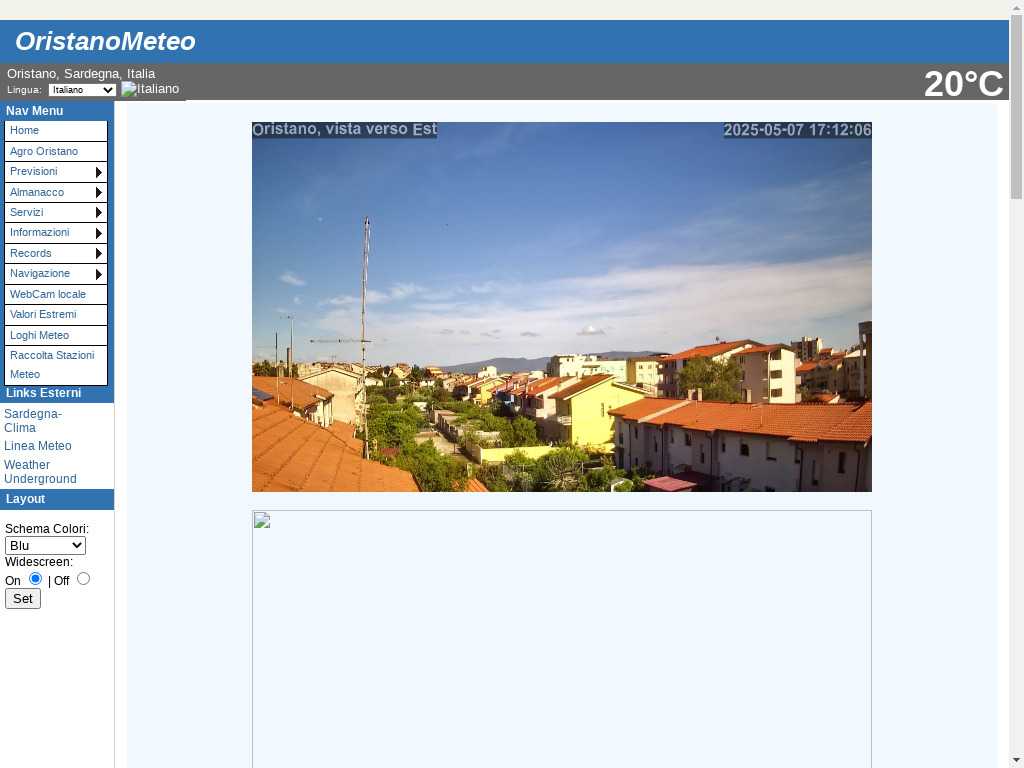
Task: Visit the Sardegna-Clima external link
Action: coord(33,421)
